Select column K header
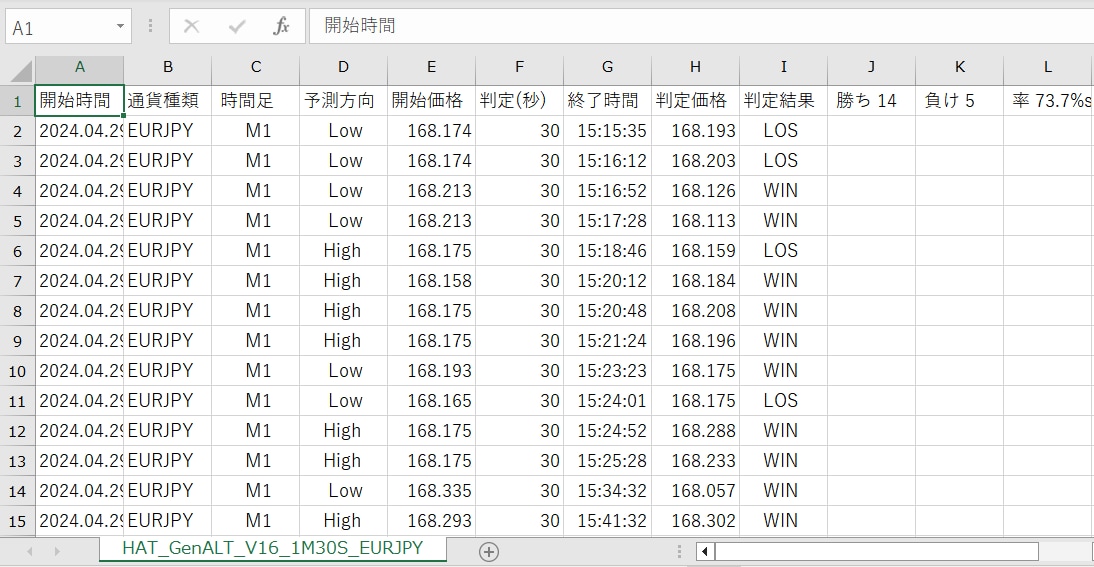Viewport: 1094px width, 567px height. (x=959, y=68)
